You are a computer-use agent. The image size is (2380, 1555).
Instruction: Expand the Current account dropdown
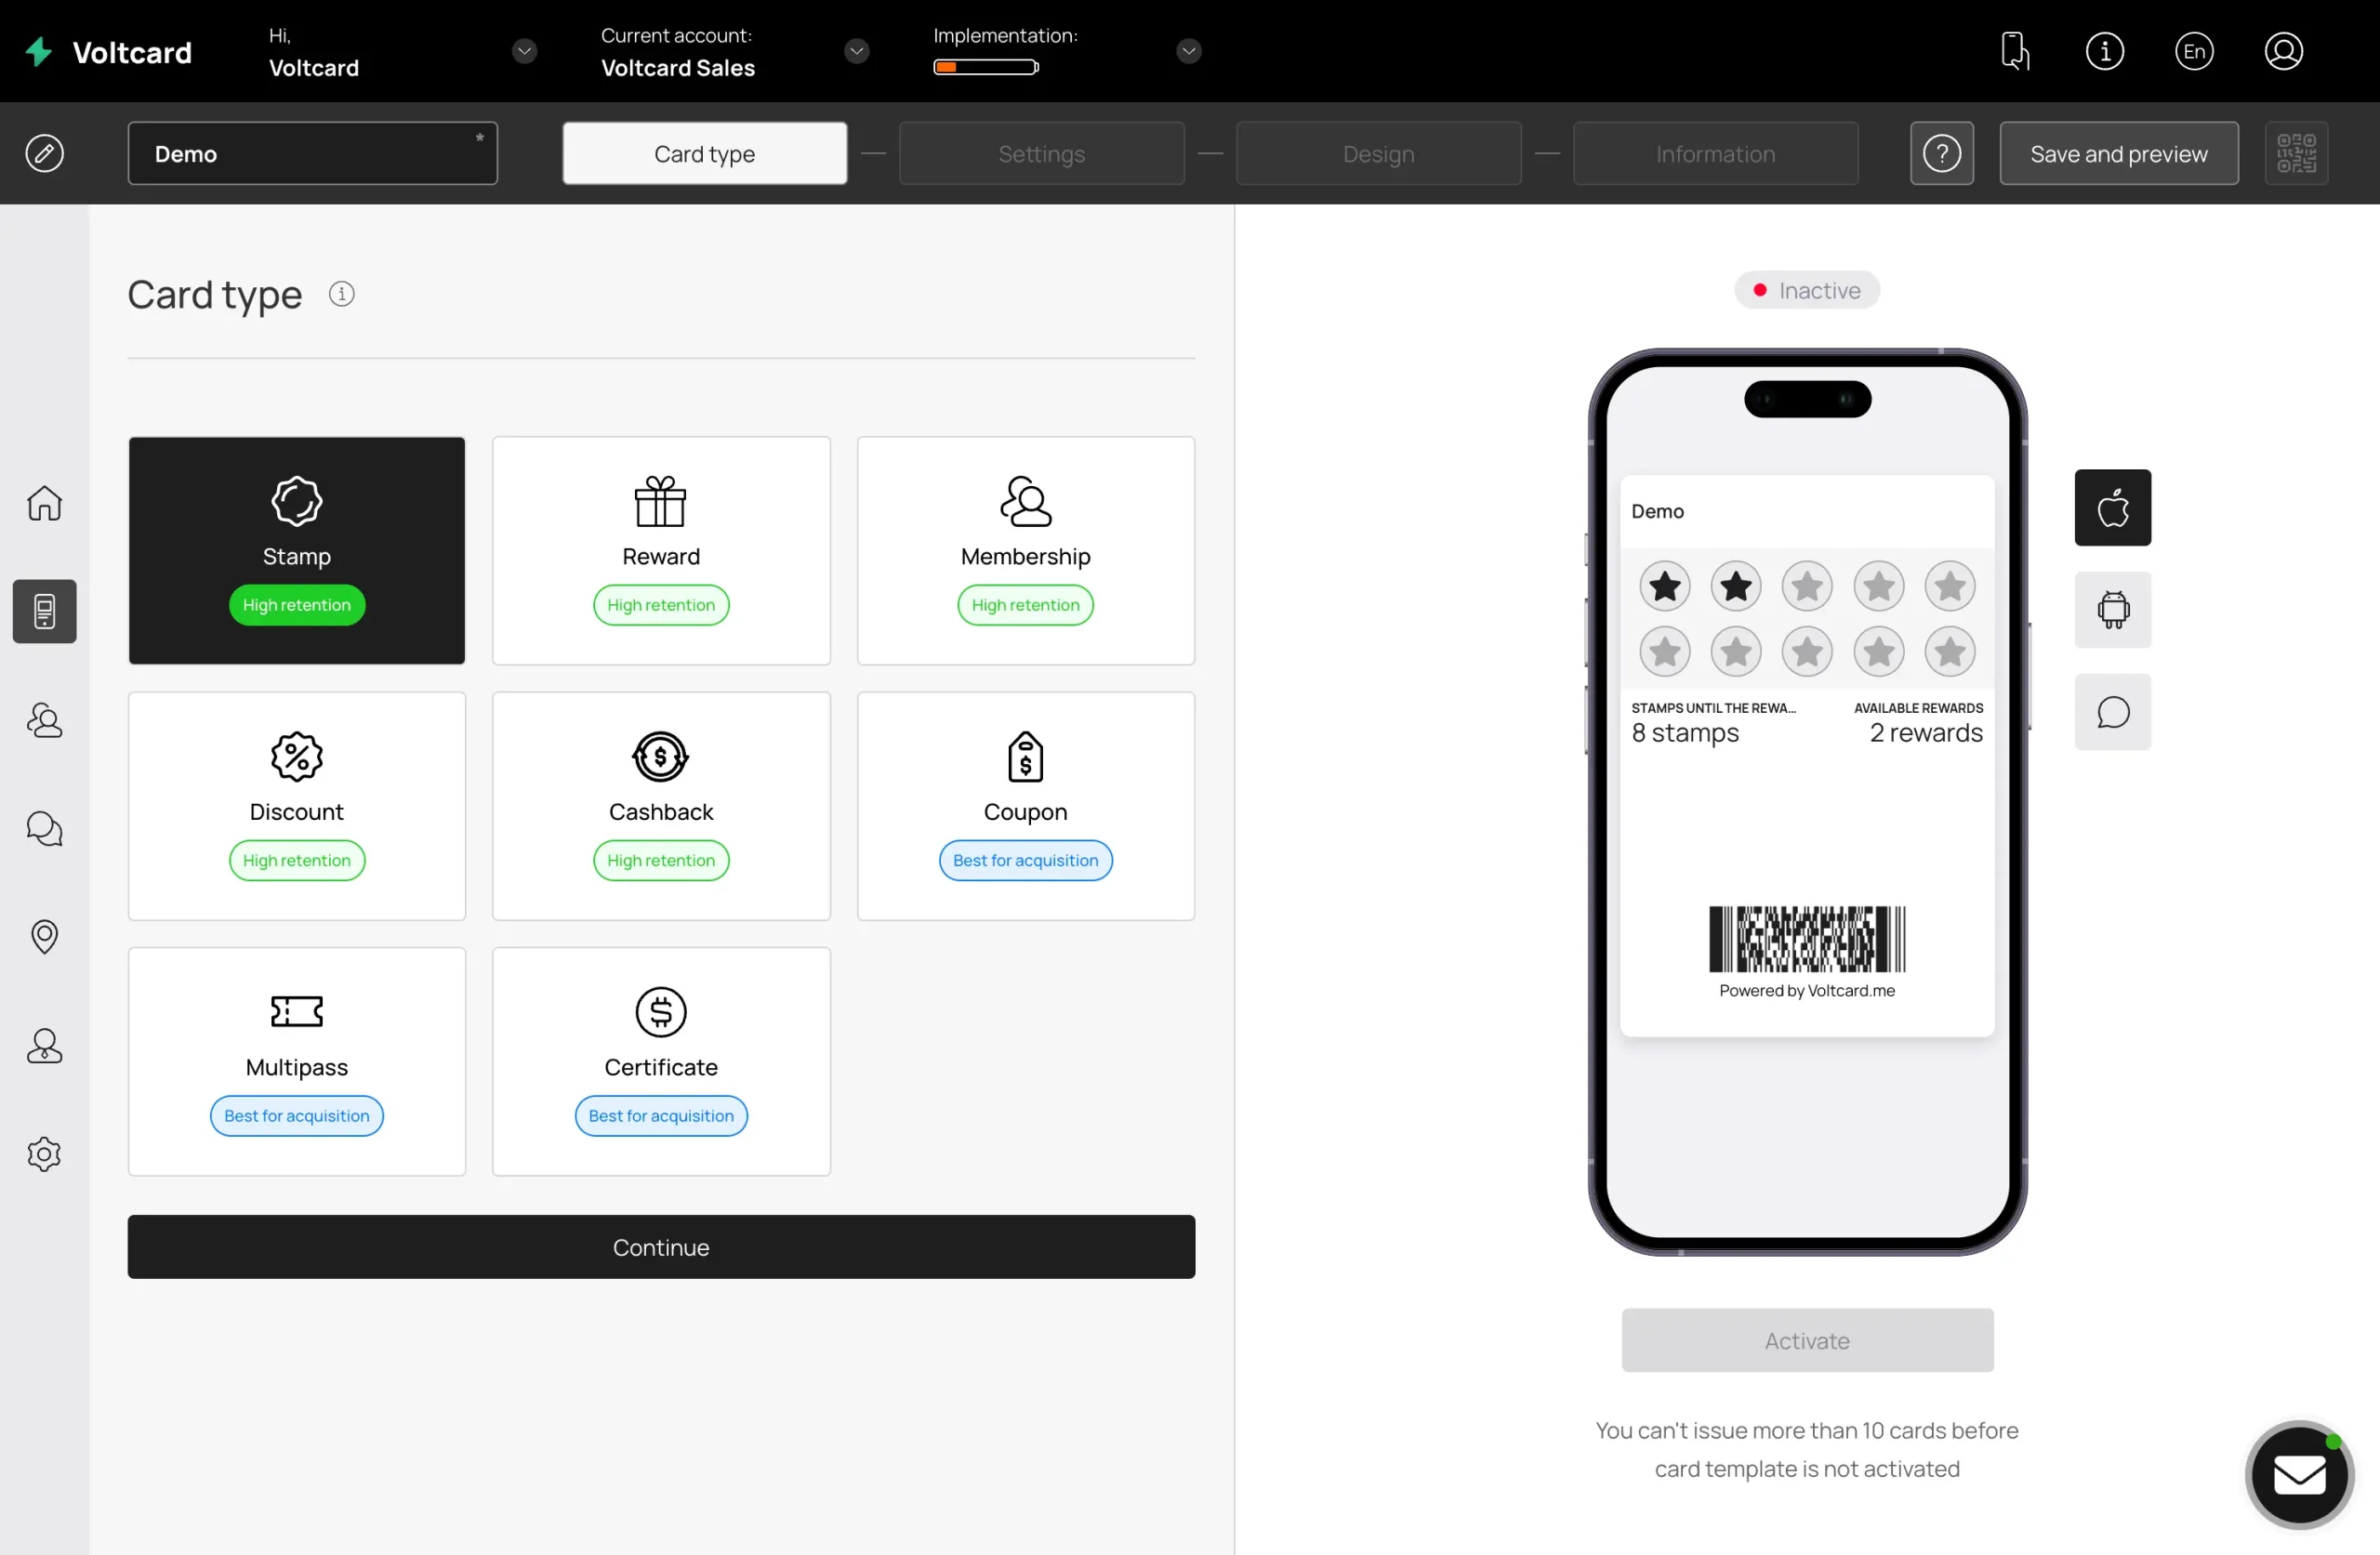[x=856, y=51]
